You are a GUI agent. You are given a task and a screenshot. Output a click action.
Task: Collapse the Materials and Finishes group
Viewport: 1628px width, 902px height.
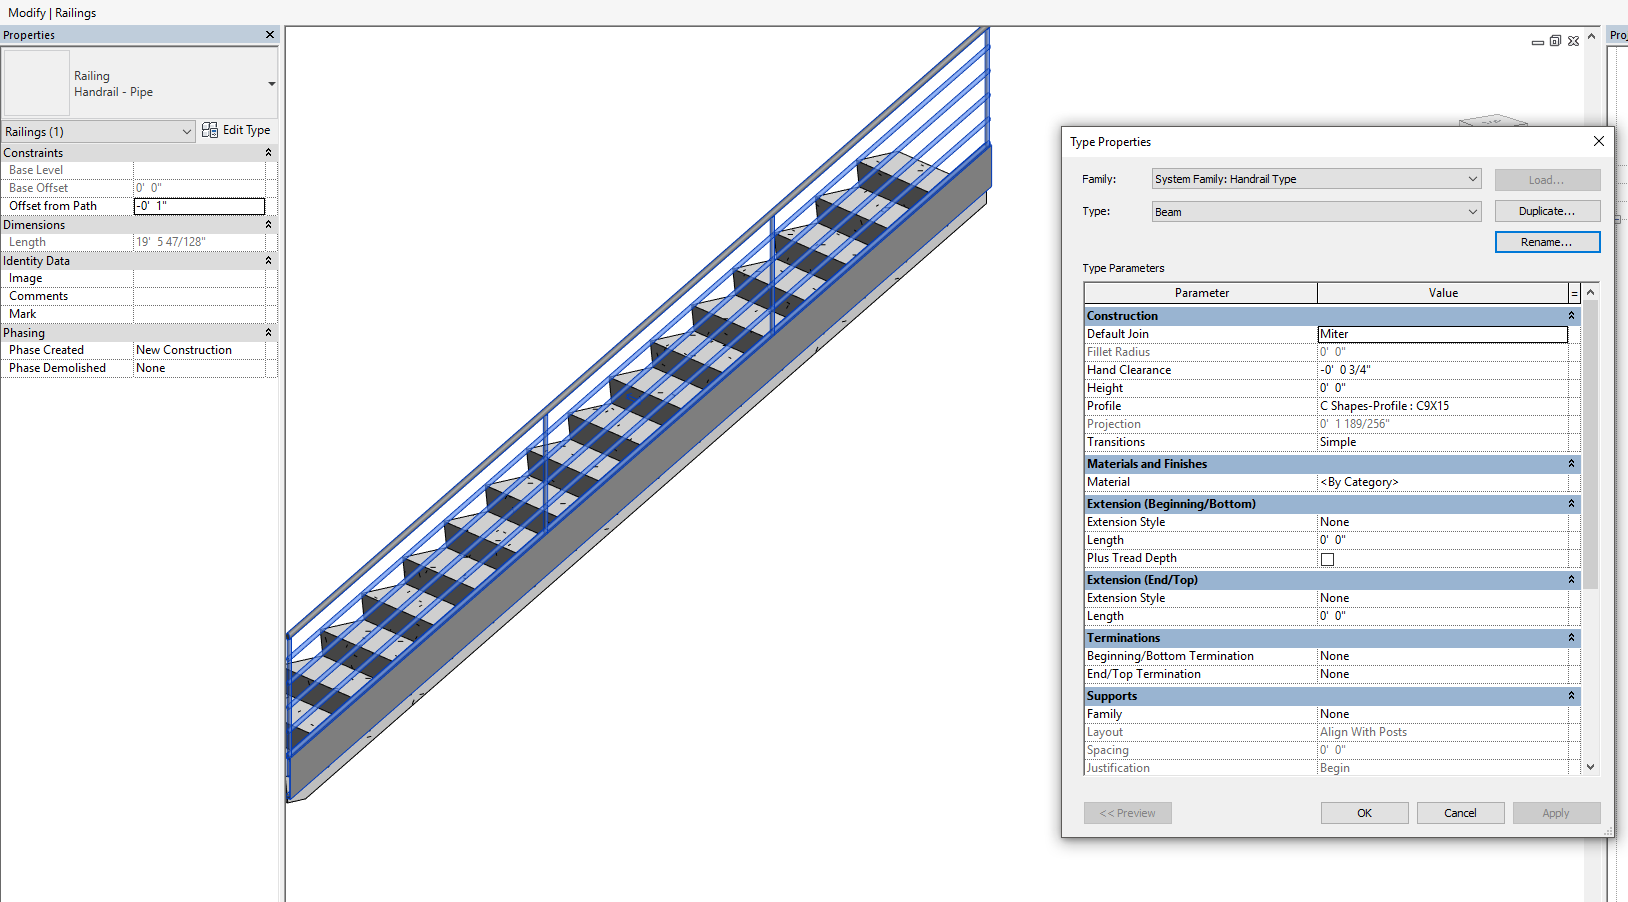[1571, 464]
